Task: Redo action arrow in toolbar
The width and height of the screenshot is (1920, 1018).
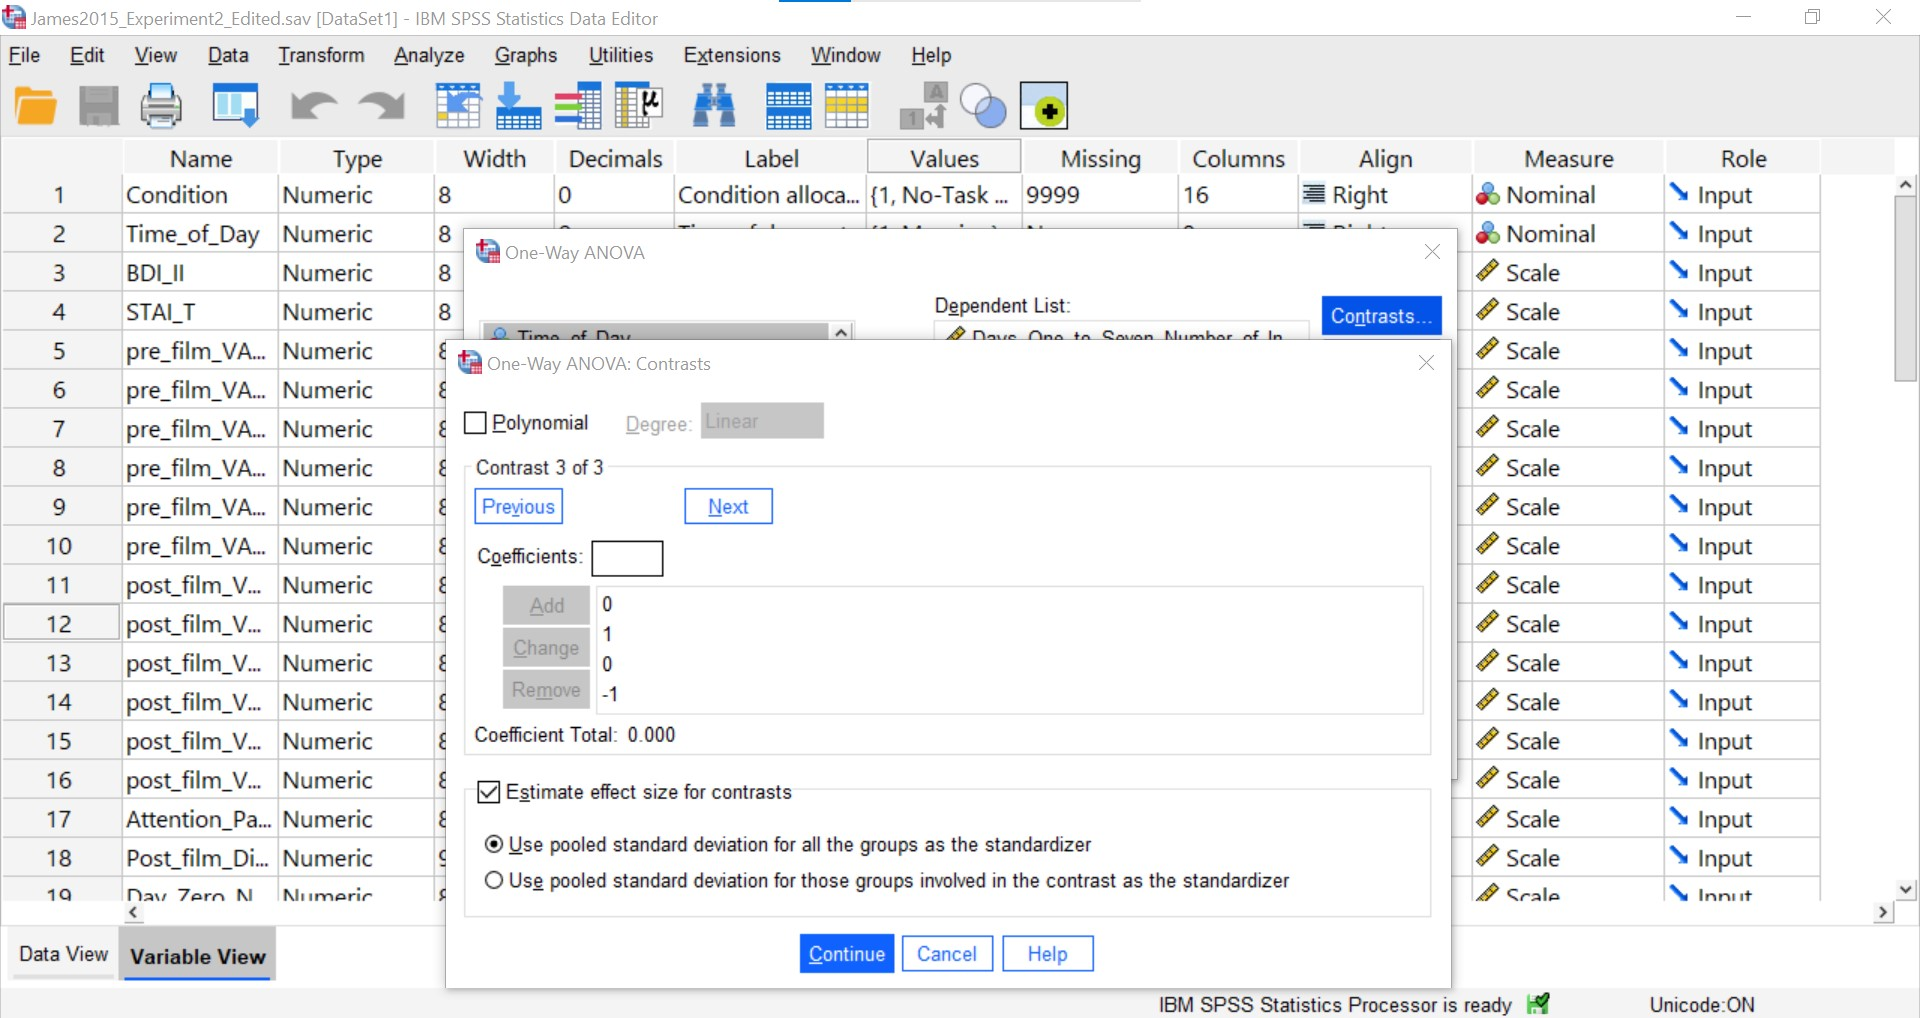Action: pos(382,106)
